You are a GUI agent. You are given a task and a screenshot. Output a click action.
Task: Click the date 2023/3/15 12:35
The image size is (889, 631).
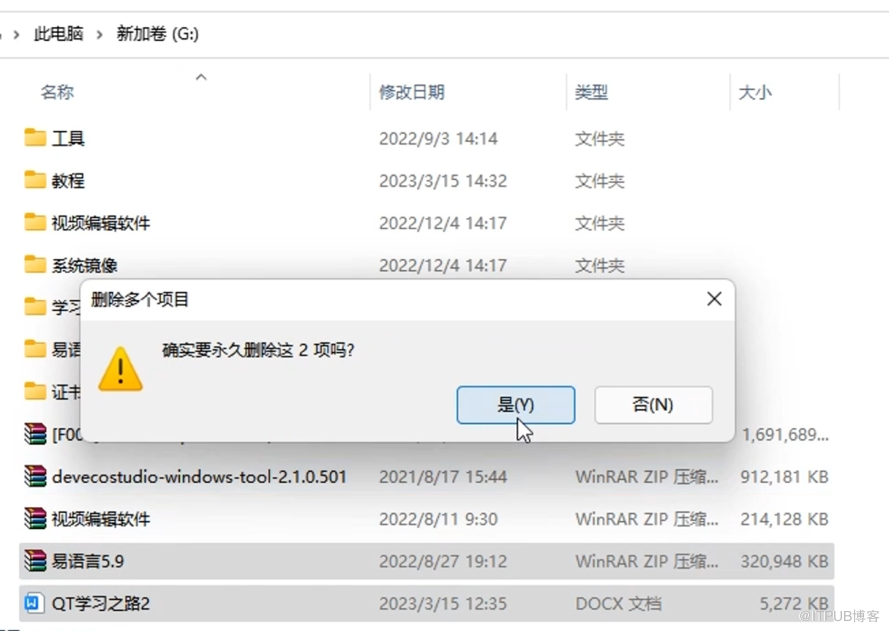443,603
